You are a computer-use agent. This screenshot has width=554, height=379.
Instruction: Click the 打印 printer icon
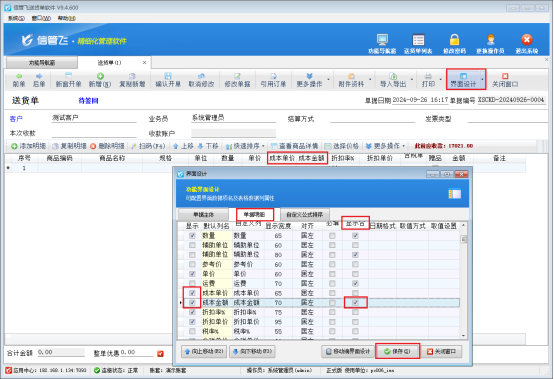click(x=428, y=76)
